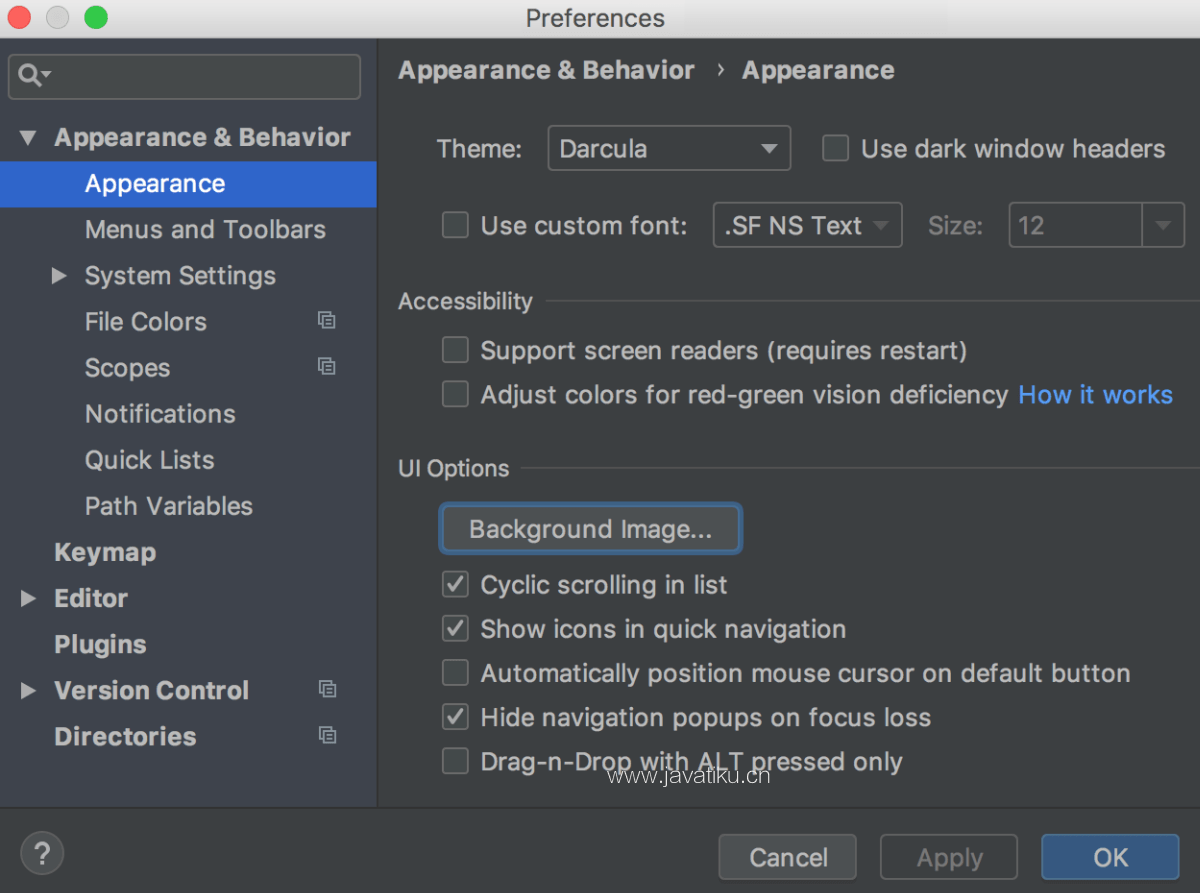Enable Use dark window headers

[x=835, y=149]
